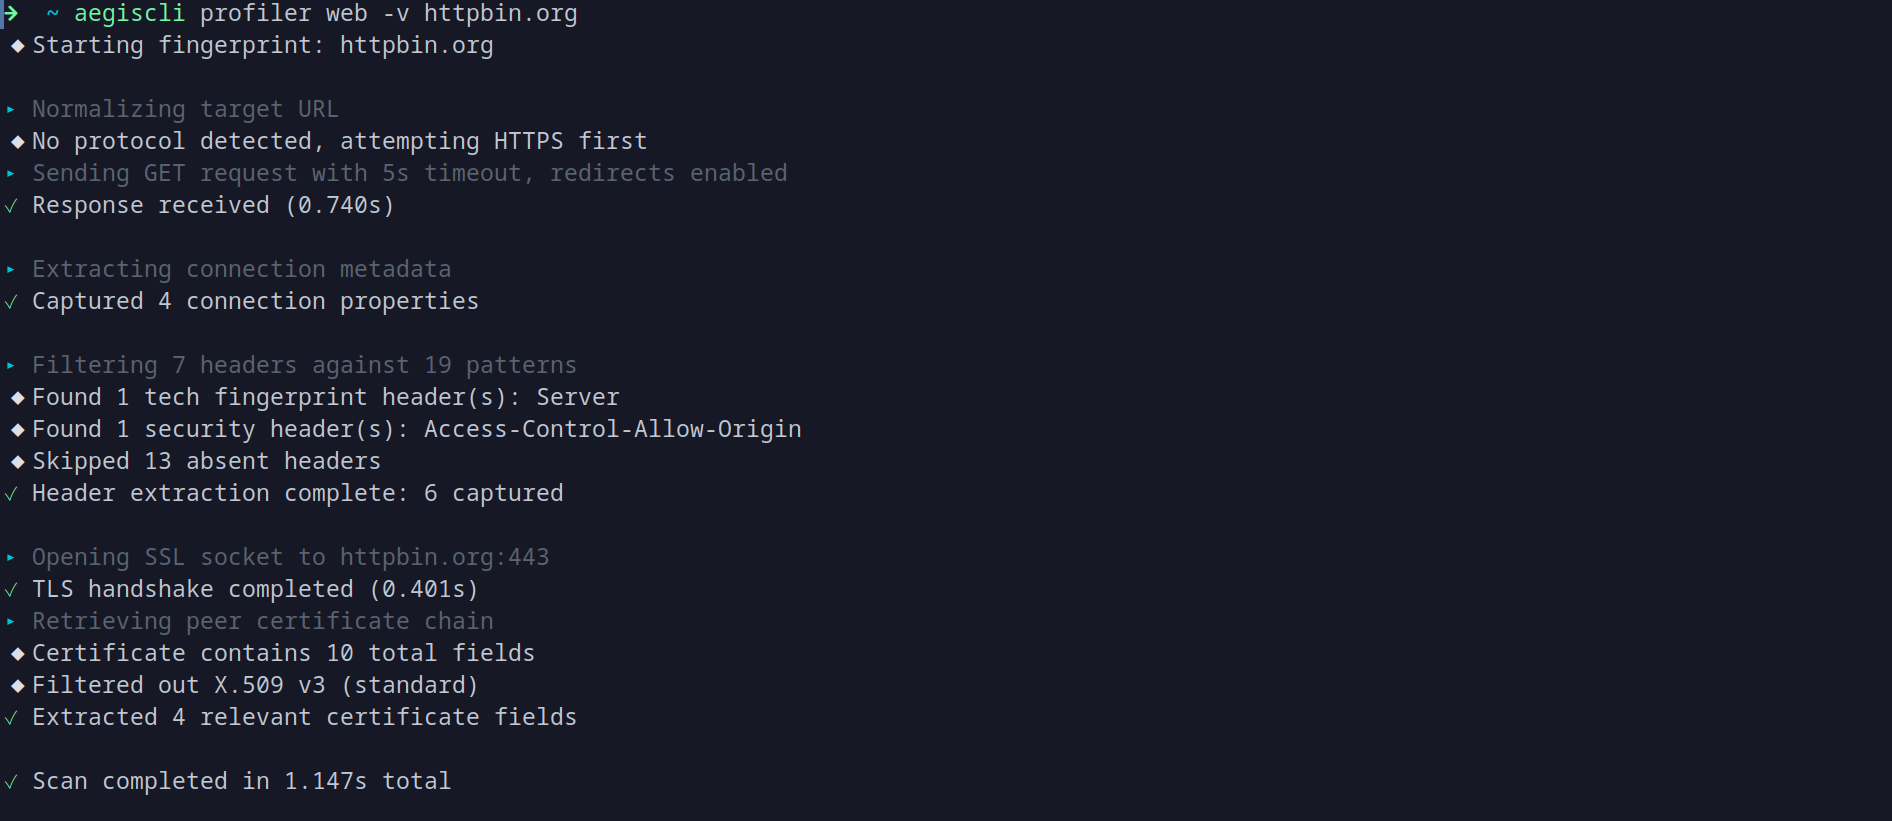Click the triangle before "Extracting connection metadata"
This screenshot has width=1892, height=821.
click(x=11, y=270)
